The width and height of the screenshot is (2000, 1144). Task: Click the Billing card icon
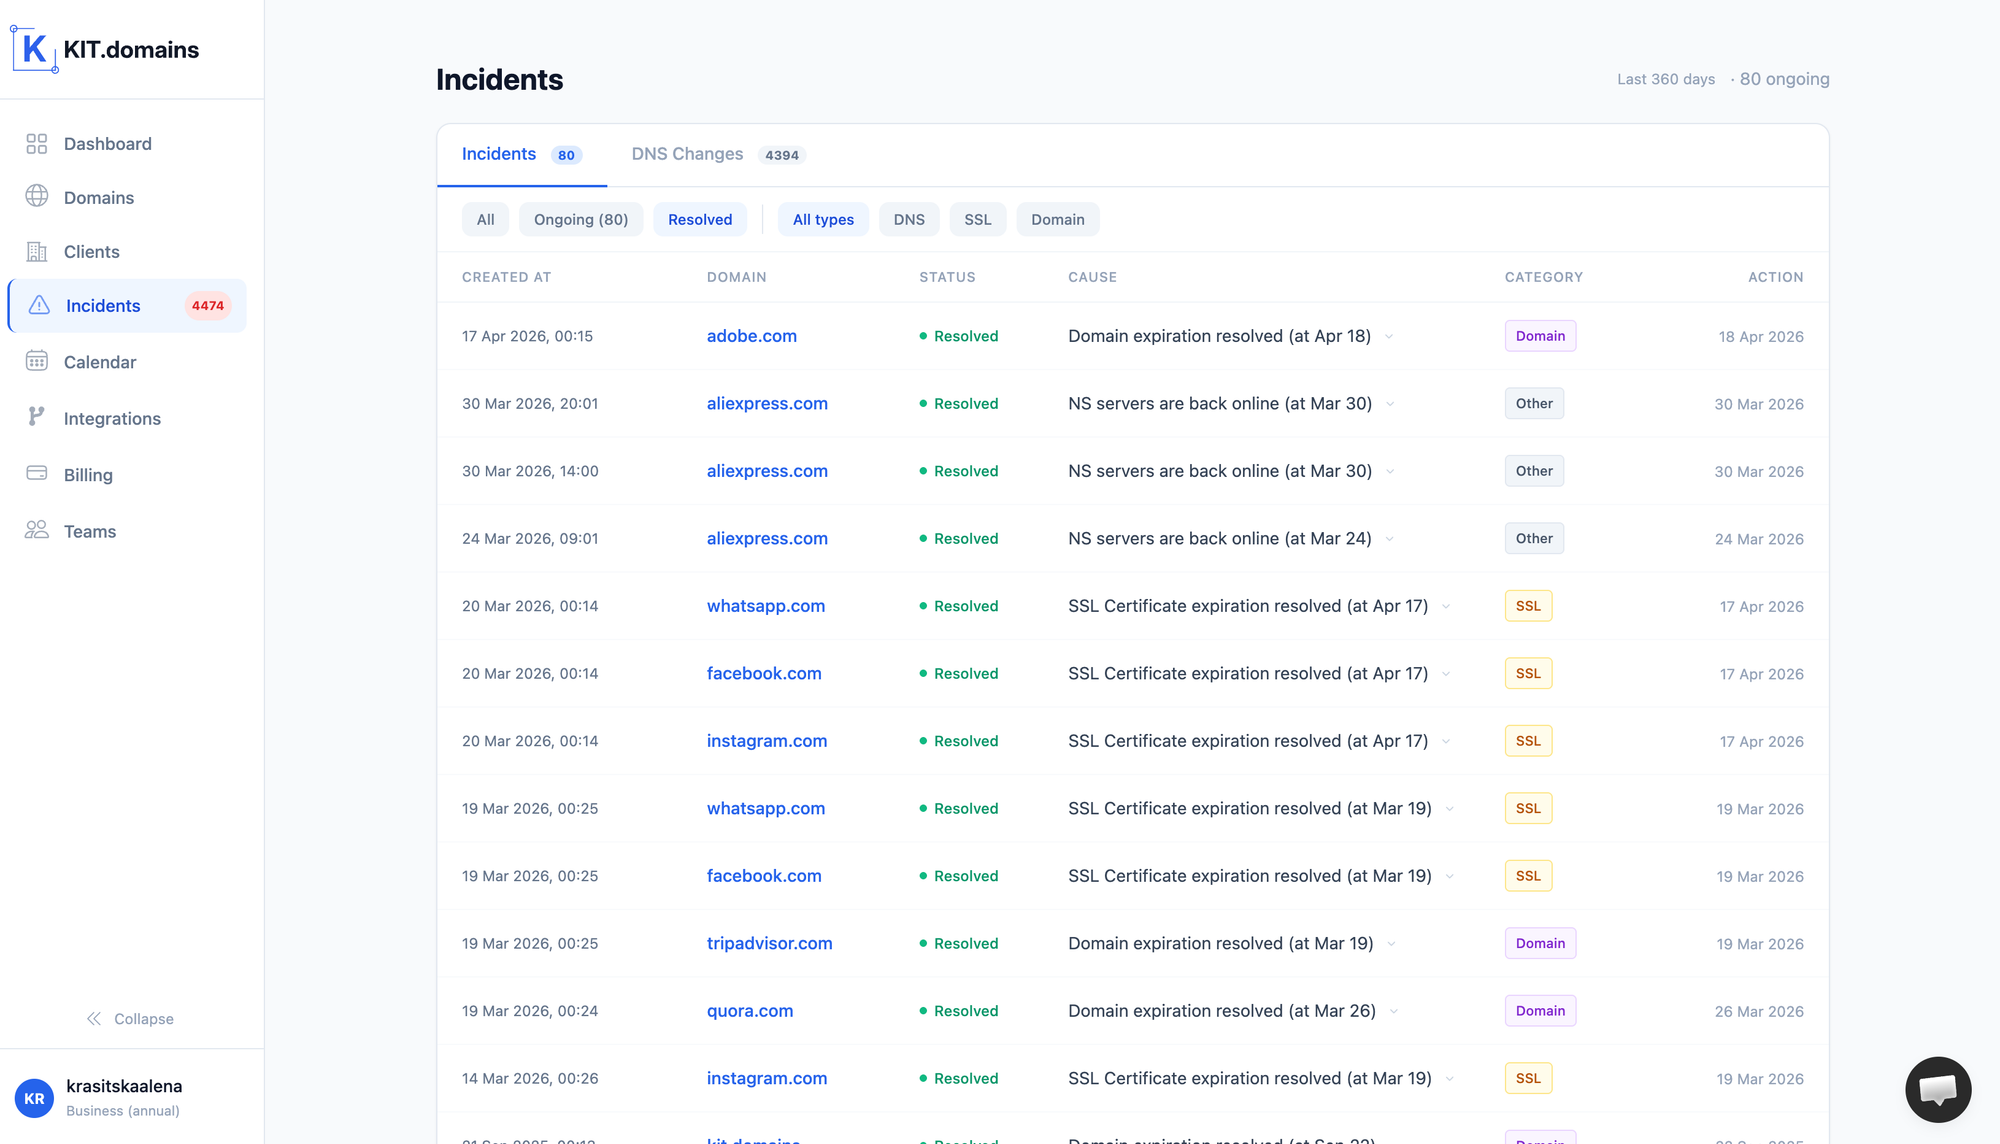point(37,473)
